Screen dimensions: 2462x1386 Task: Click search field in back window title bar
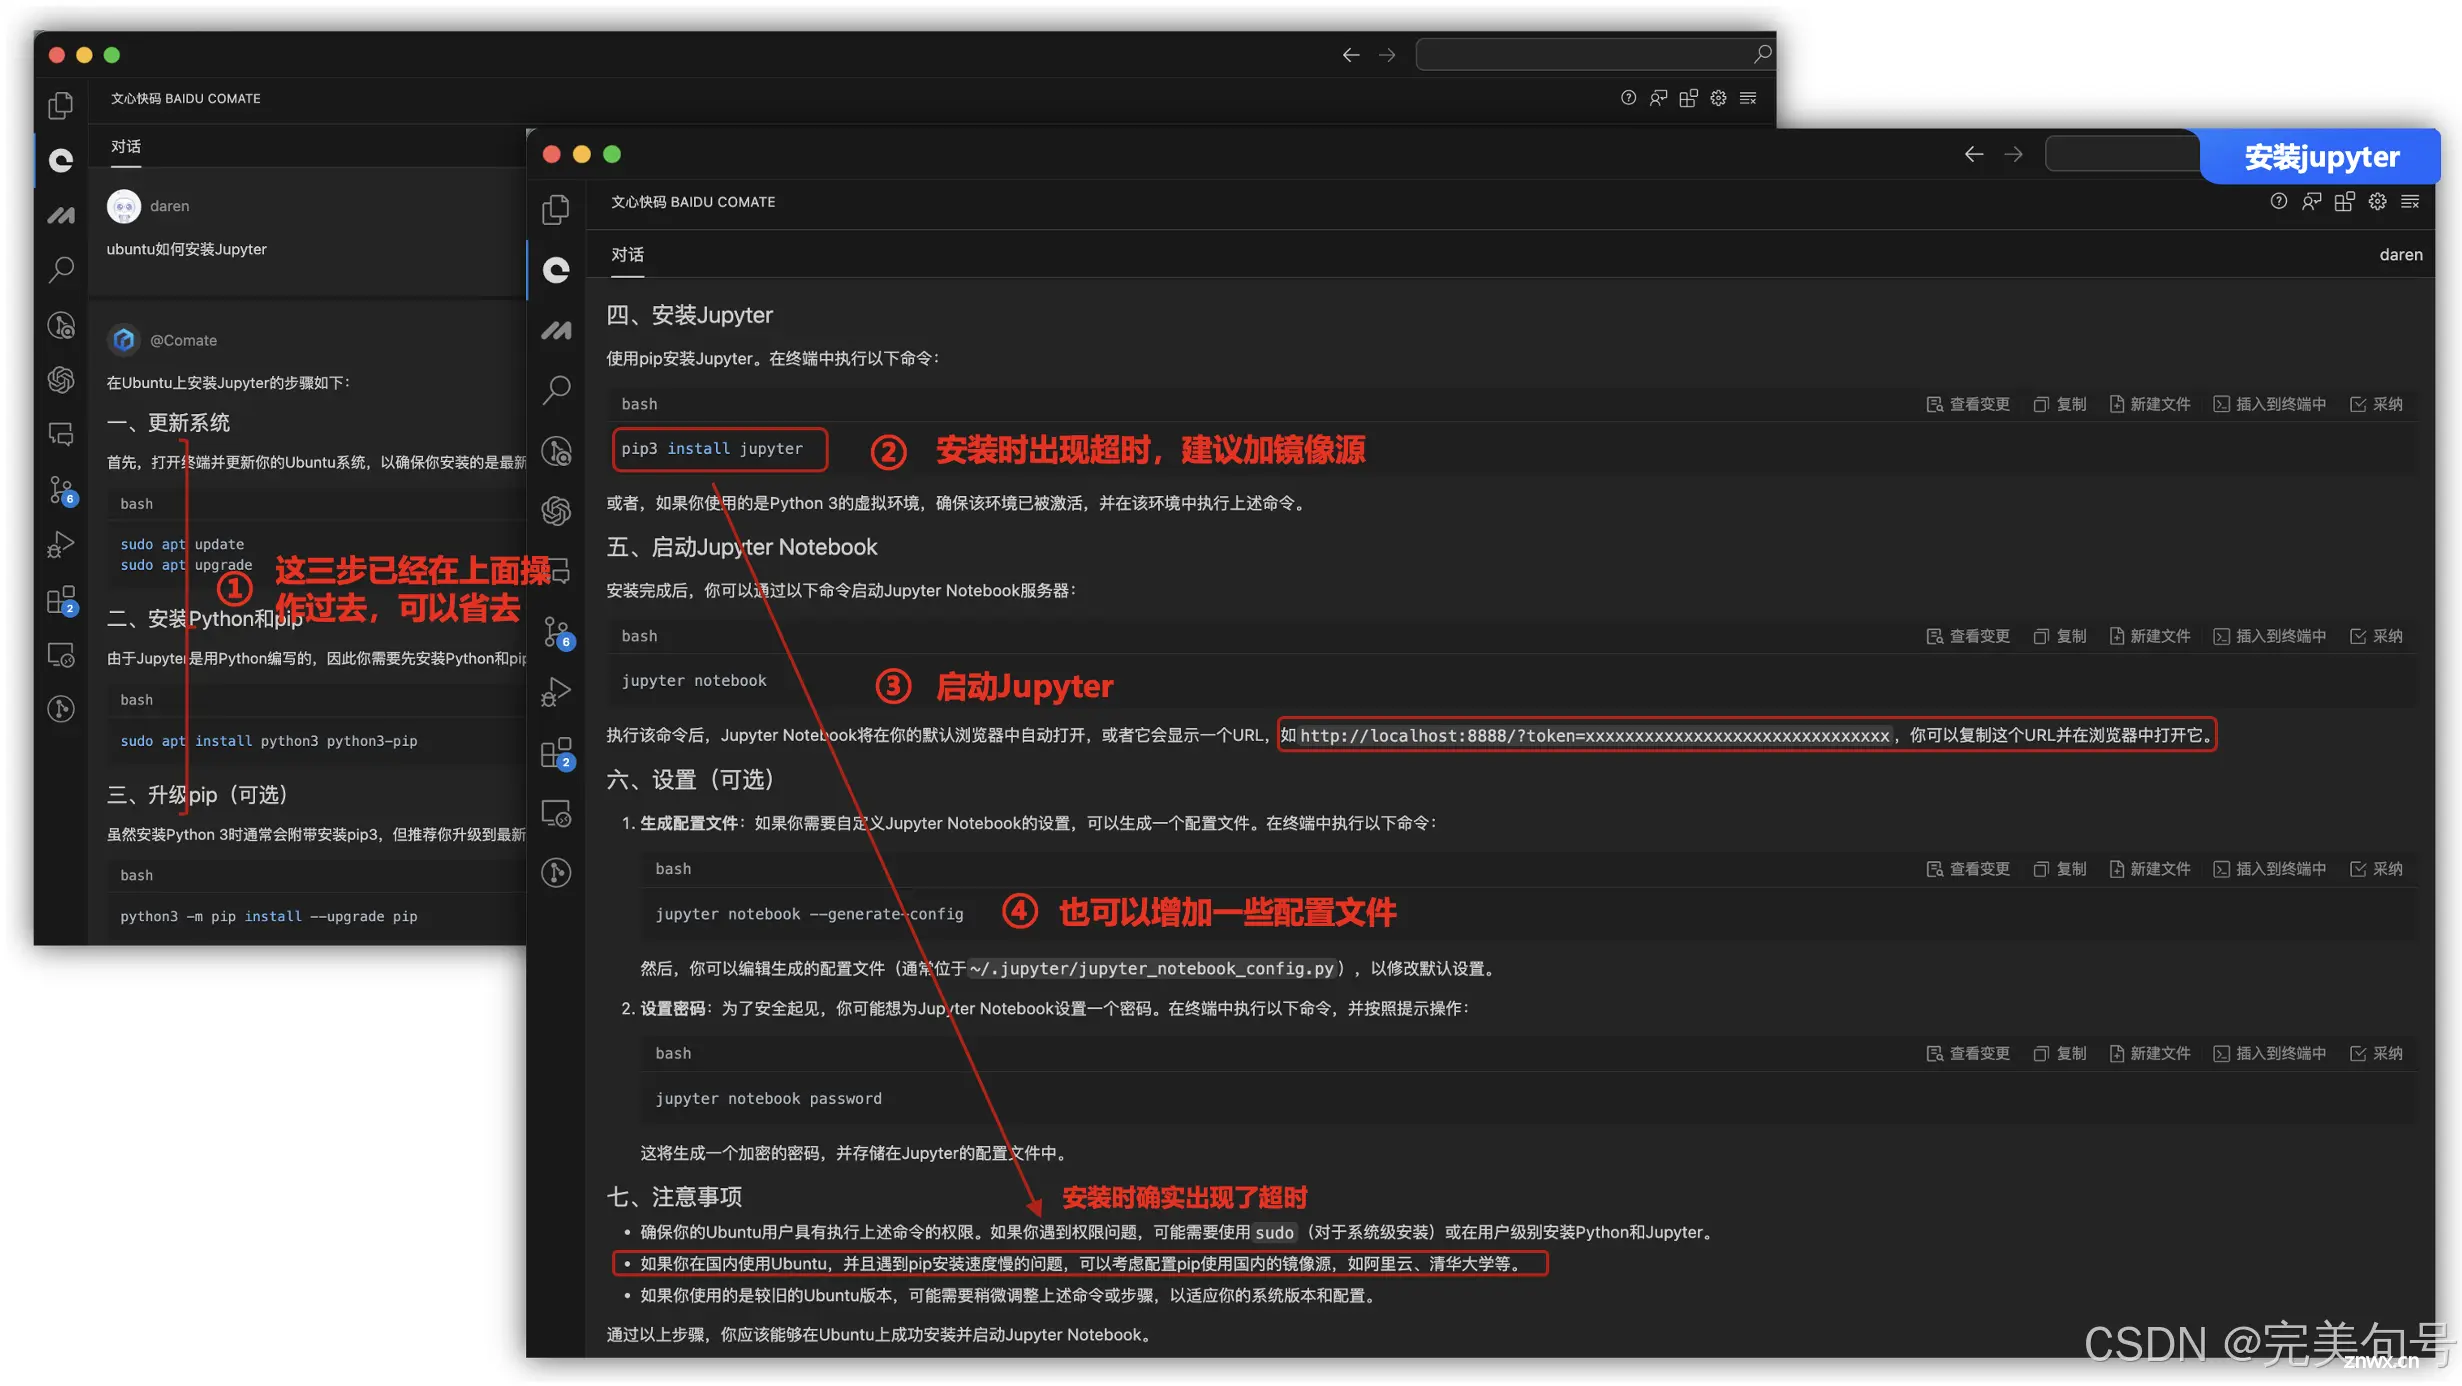pos(1595,54)
